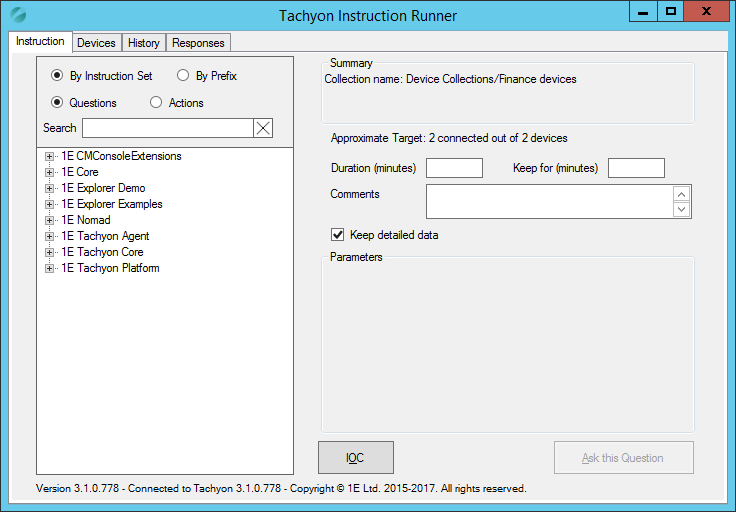Click the Tachyon app icon in title bar
Viewport: 736px width, 512px height.
click(18, 15)
